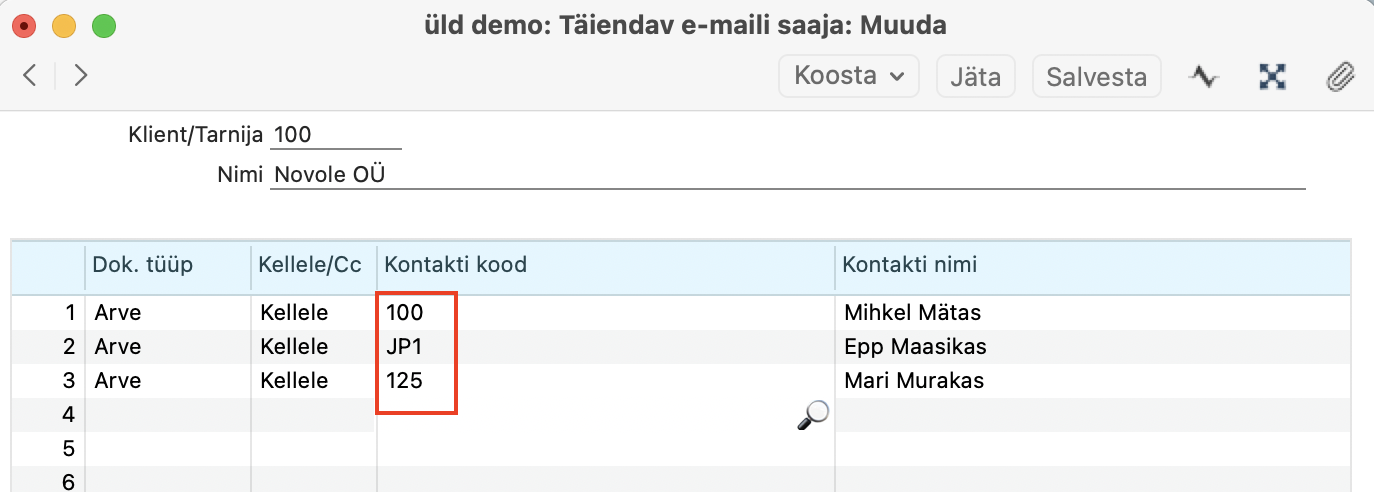Click the magnifier lookup icon in row 4

[x=813, y=414]
